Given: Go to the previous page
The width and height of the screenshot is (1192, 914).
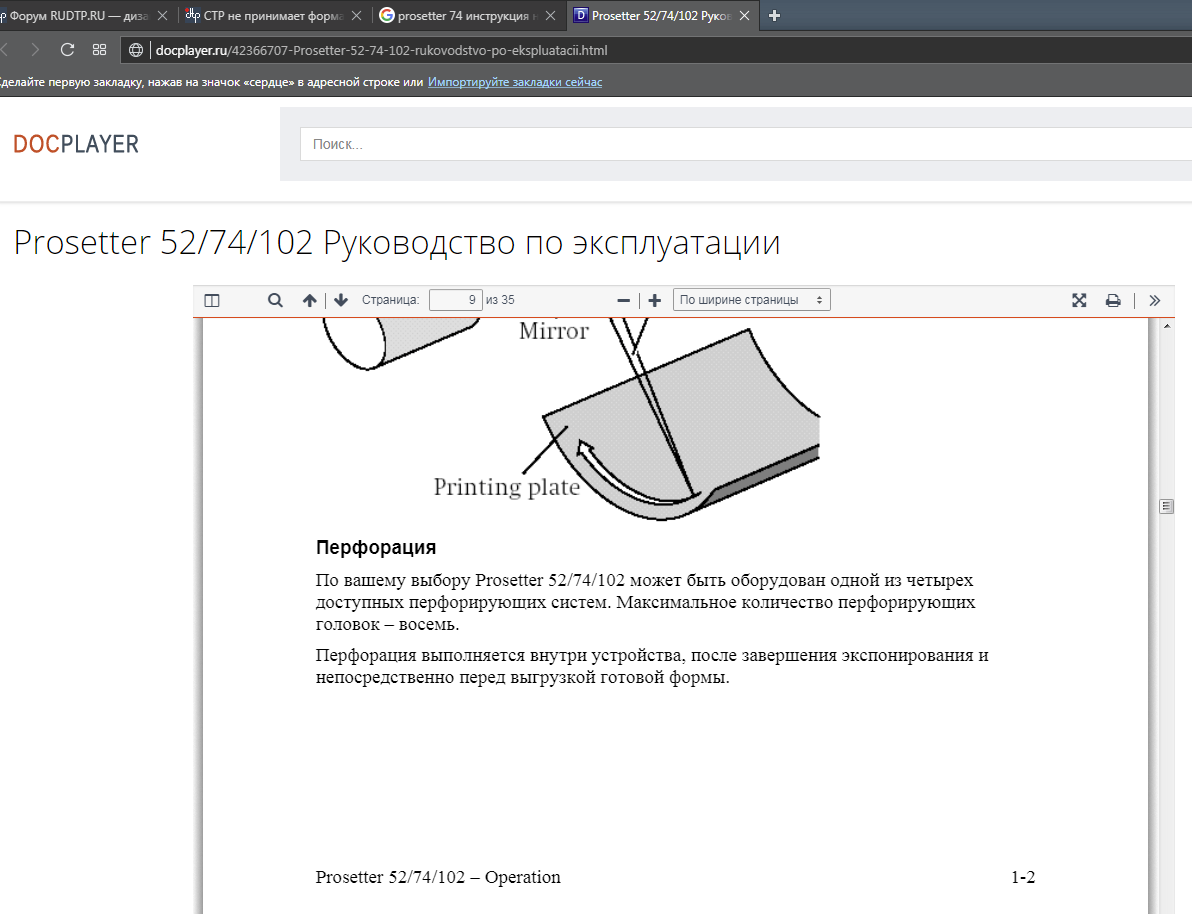Looking at the screenshot, I should click(x=309, y=299).
